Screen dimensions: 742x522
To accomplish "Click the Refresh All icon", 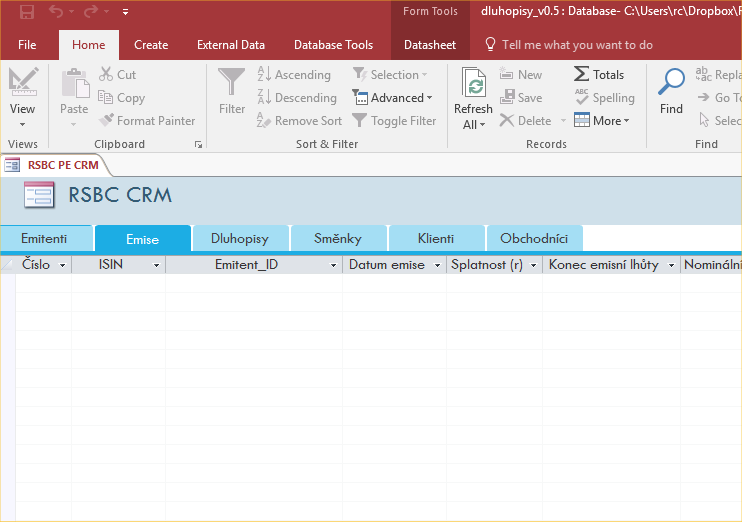I will click(473, 83).
